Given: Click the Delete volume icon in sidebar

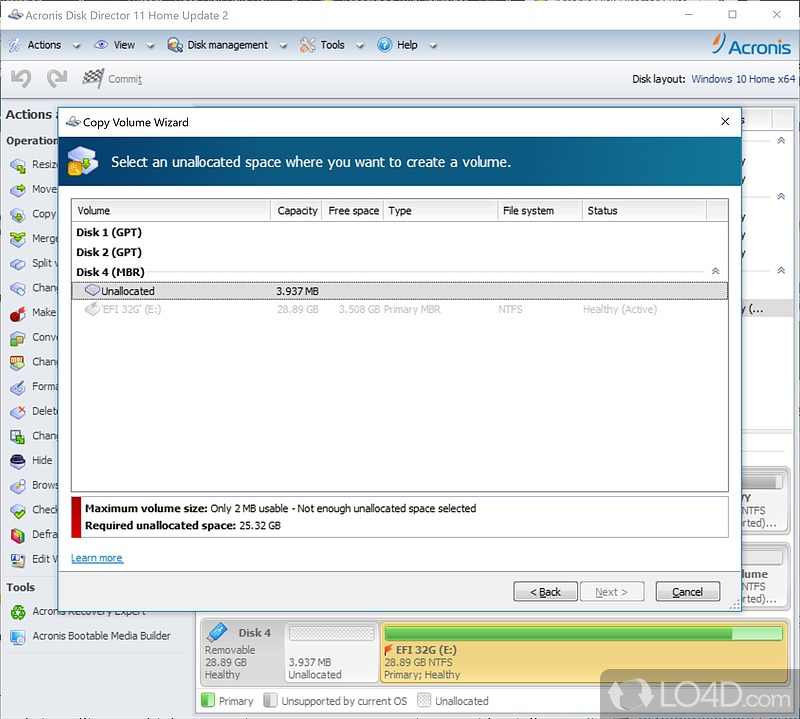Looking at the screenshot, I should pos(18,412).
